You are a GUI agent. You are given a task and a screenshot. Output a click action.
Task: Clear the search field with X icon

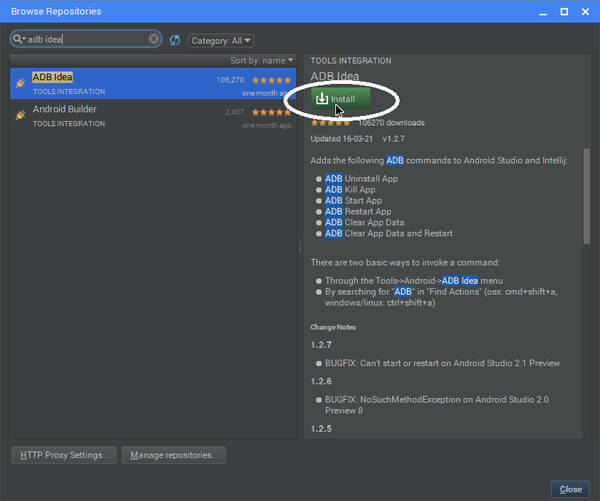(x=153, y=39)
